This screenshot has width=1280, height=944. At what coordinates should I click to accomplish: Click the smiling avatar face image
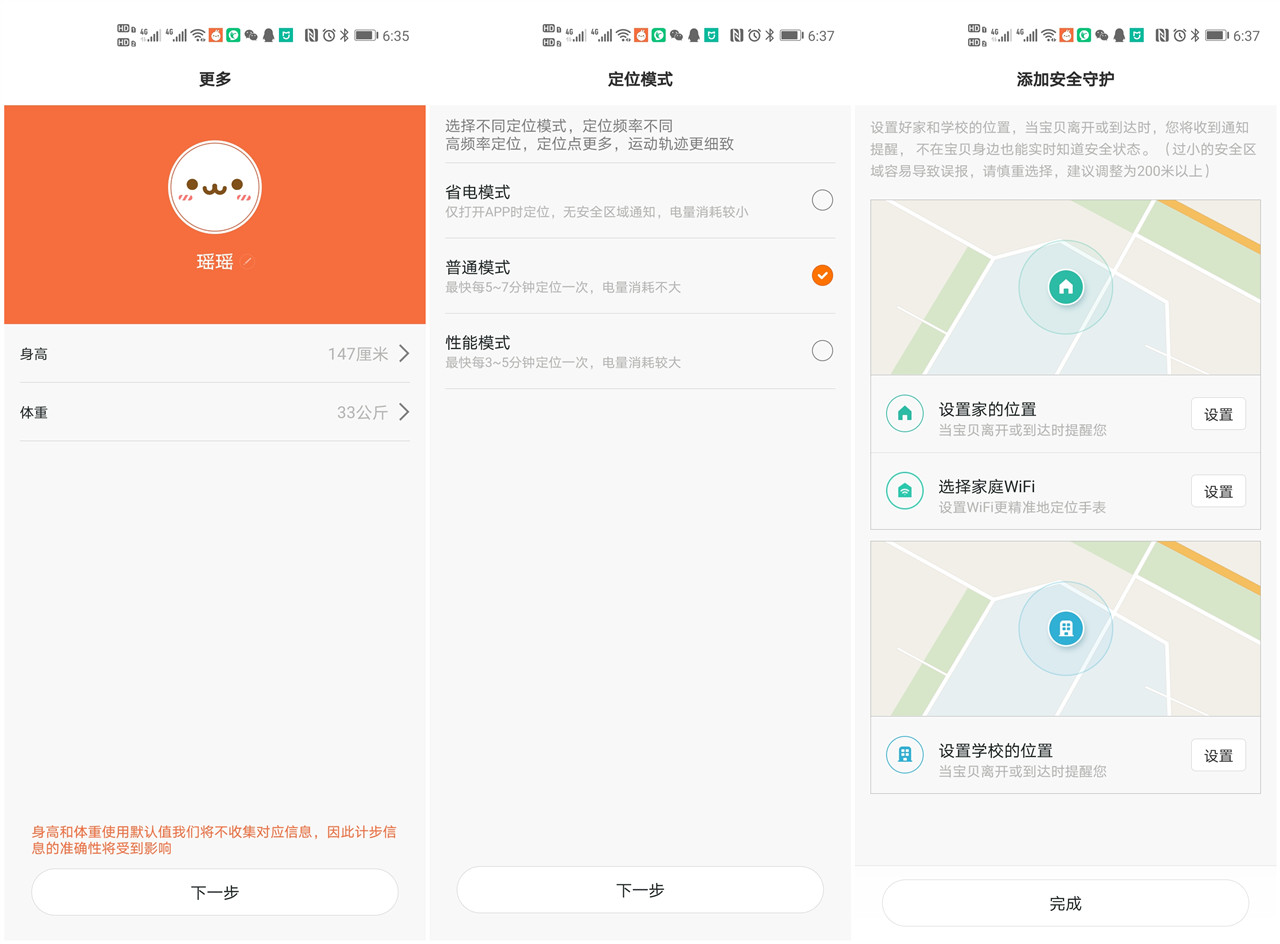coord(215,186)
